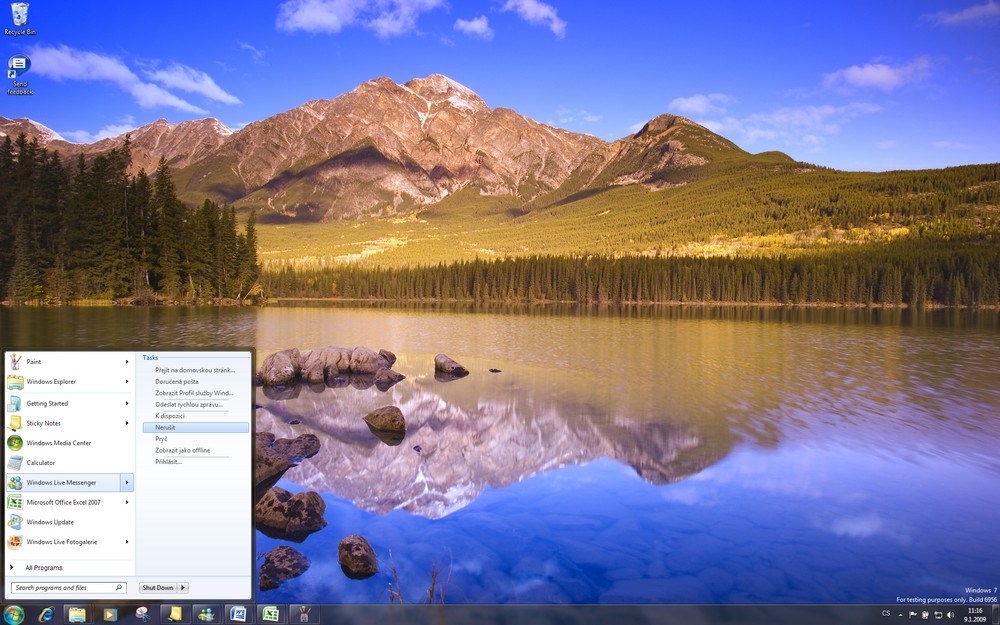Launch Windows Media Center from the Start menu
The width and height of the screenshot is (1000, 625).
point(70,443)
